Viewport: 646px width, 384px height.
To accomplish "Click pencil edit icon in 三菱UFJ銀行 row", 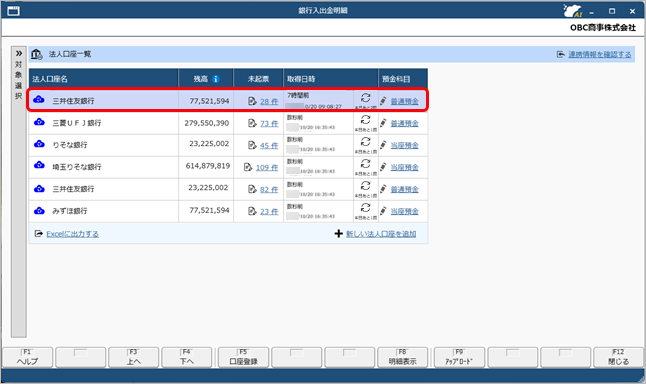I will click(383, 123).
